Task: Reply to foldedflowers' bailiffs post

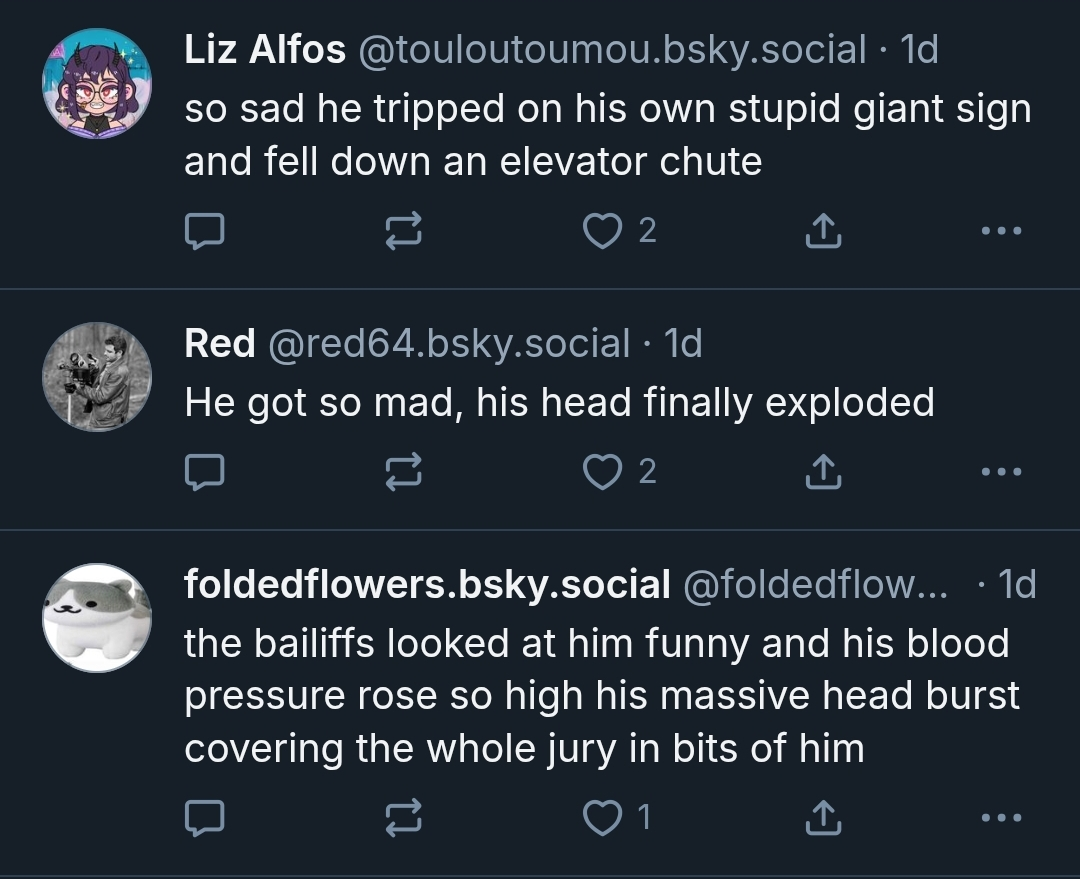Action: [x=204, y=818]
